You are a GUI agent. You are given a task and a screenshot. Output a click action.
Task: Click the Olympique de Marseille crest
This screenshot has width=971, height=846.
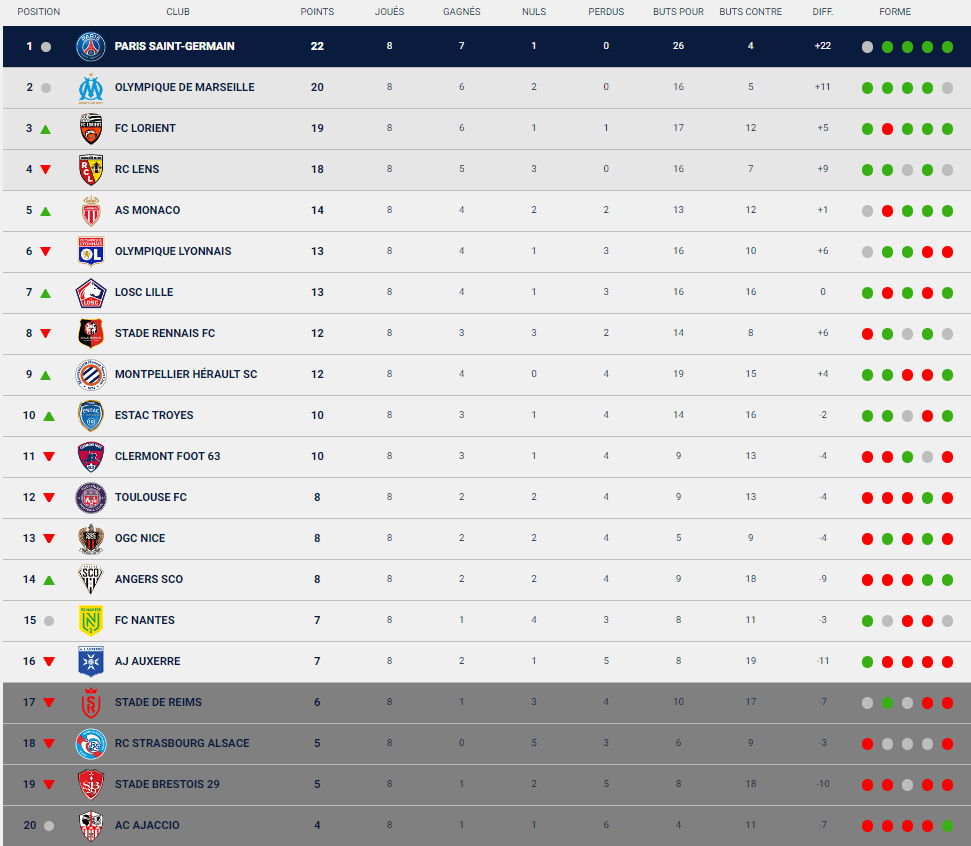[x=91, y=88]
